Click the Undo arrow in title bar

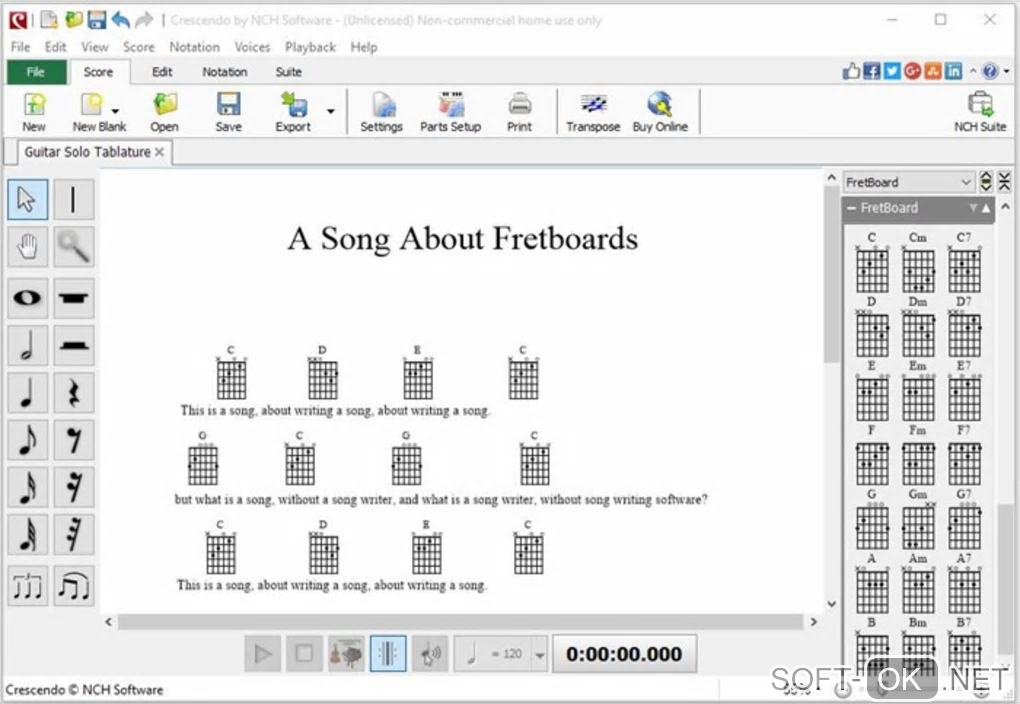click(x=120, y=20)
